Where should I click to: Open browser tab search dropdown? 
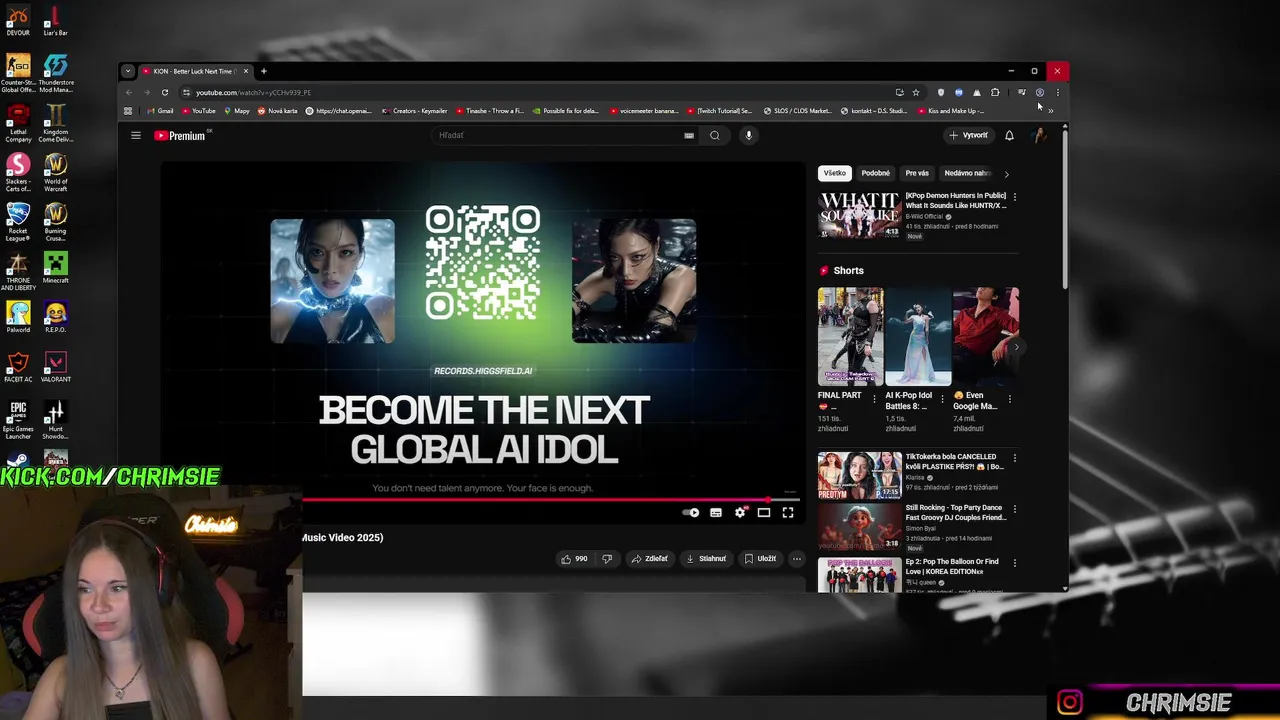[128, 71]
